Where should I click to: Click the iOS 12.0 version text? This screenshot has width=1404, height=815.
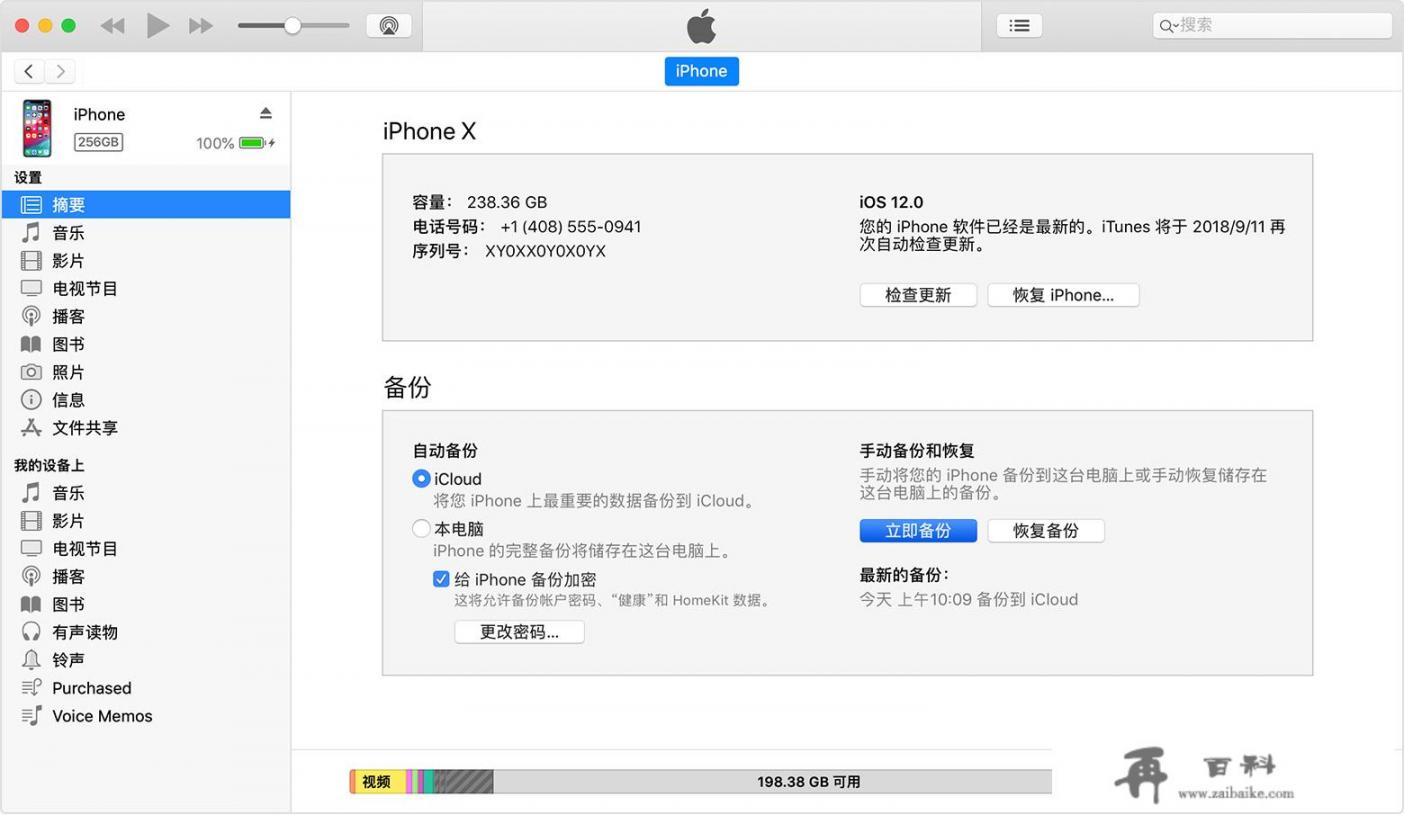(x=891, y=202)
